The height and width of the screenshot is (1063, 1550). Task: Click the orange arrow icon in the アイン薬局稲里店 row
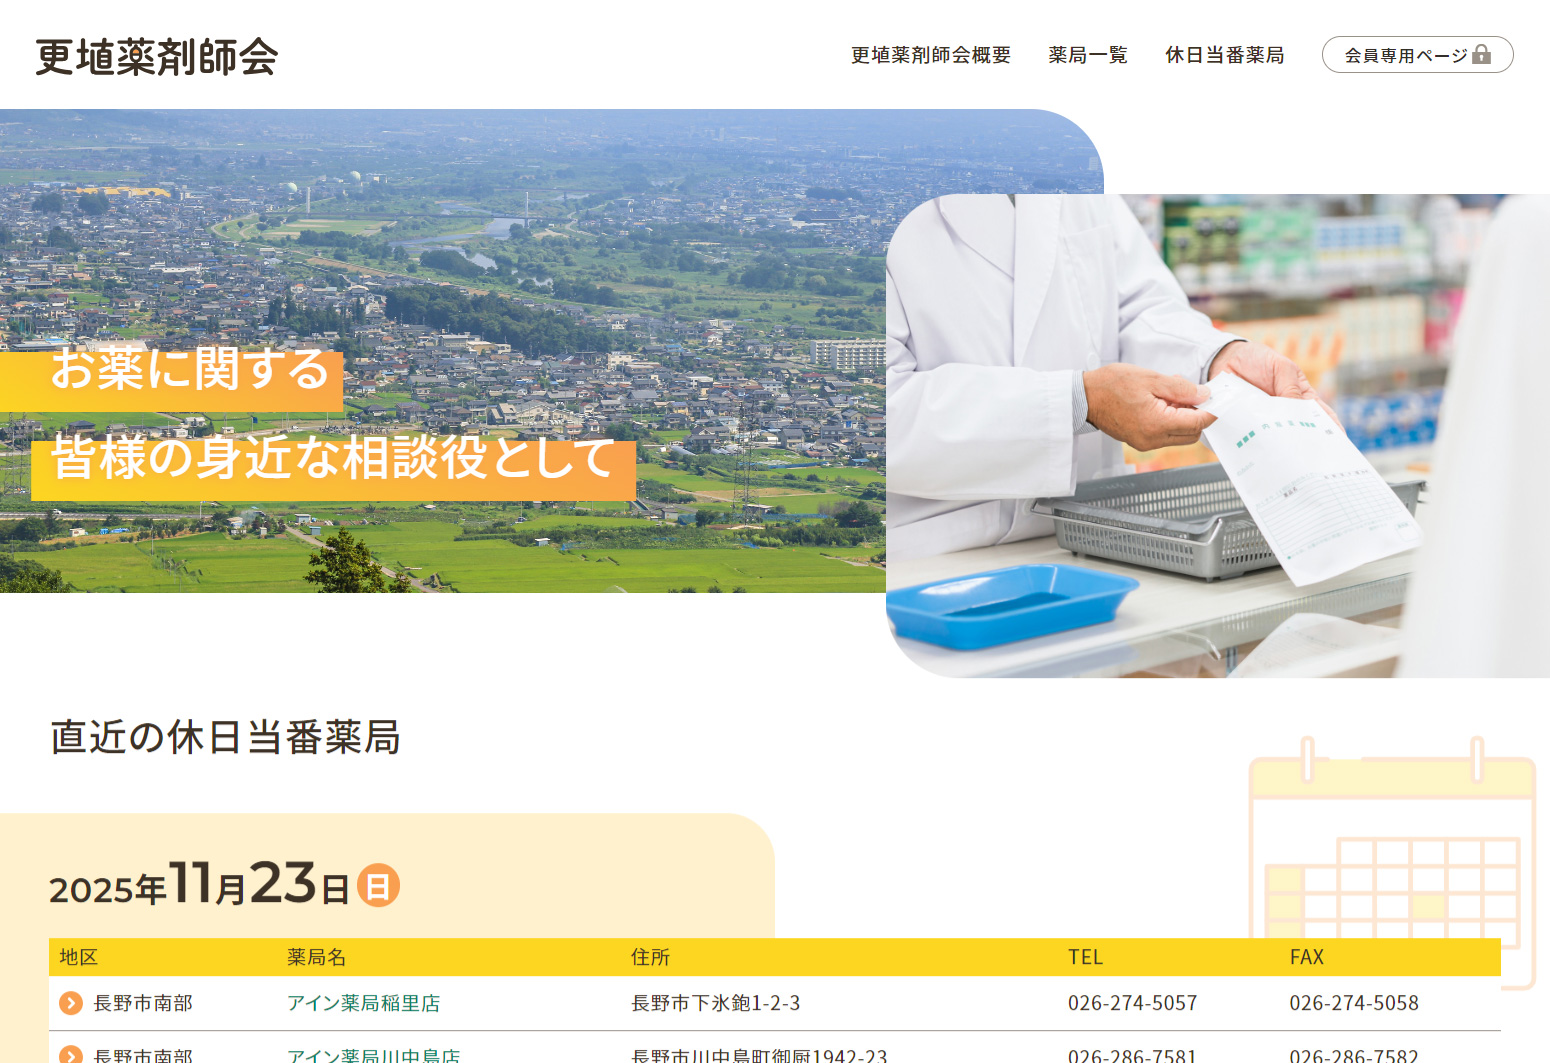pos(71,1003)
